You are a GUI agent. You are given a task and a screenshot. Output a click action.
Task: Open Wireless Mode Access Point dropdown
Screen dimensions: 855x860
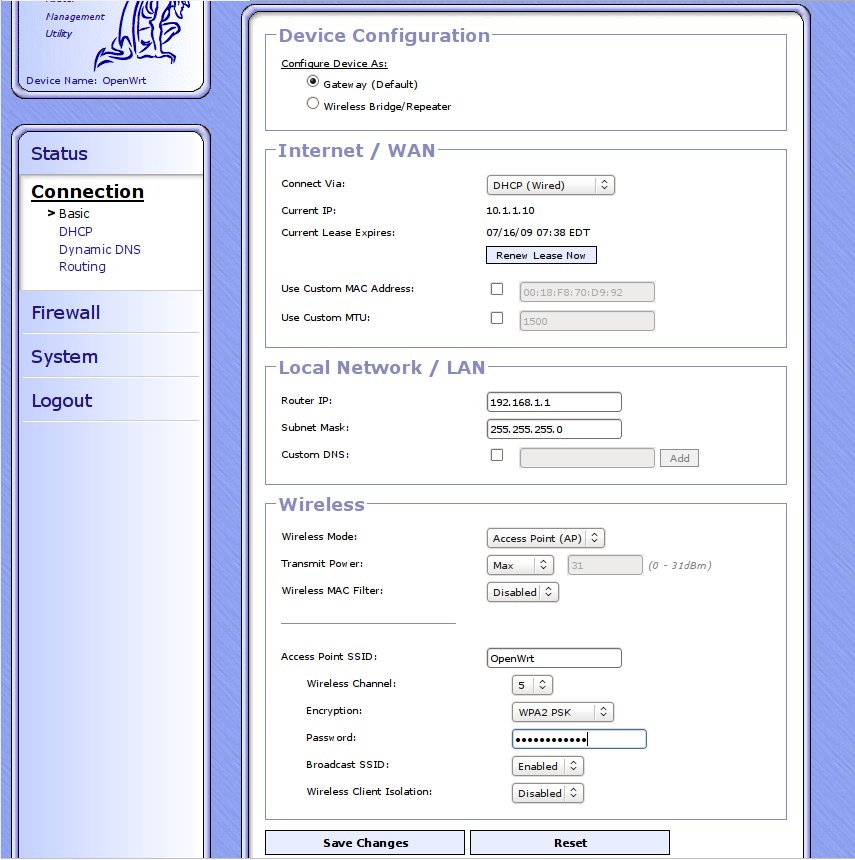[x=546, y=538]
